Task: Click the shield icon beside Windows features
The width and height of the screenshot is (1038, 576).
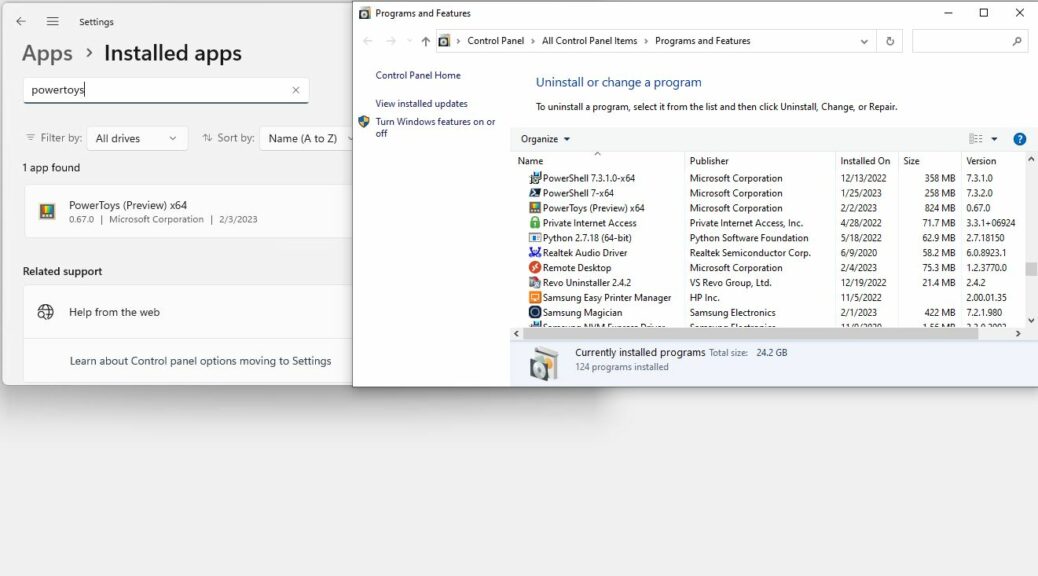Action: click(x=363, y=122)
